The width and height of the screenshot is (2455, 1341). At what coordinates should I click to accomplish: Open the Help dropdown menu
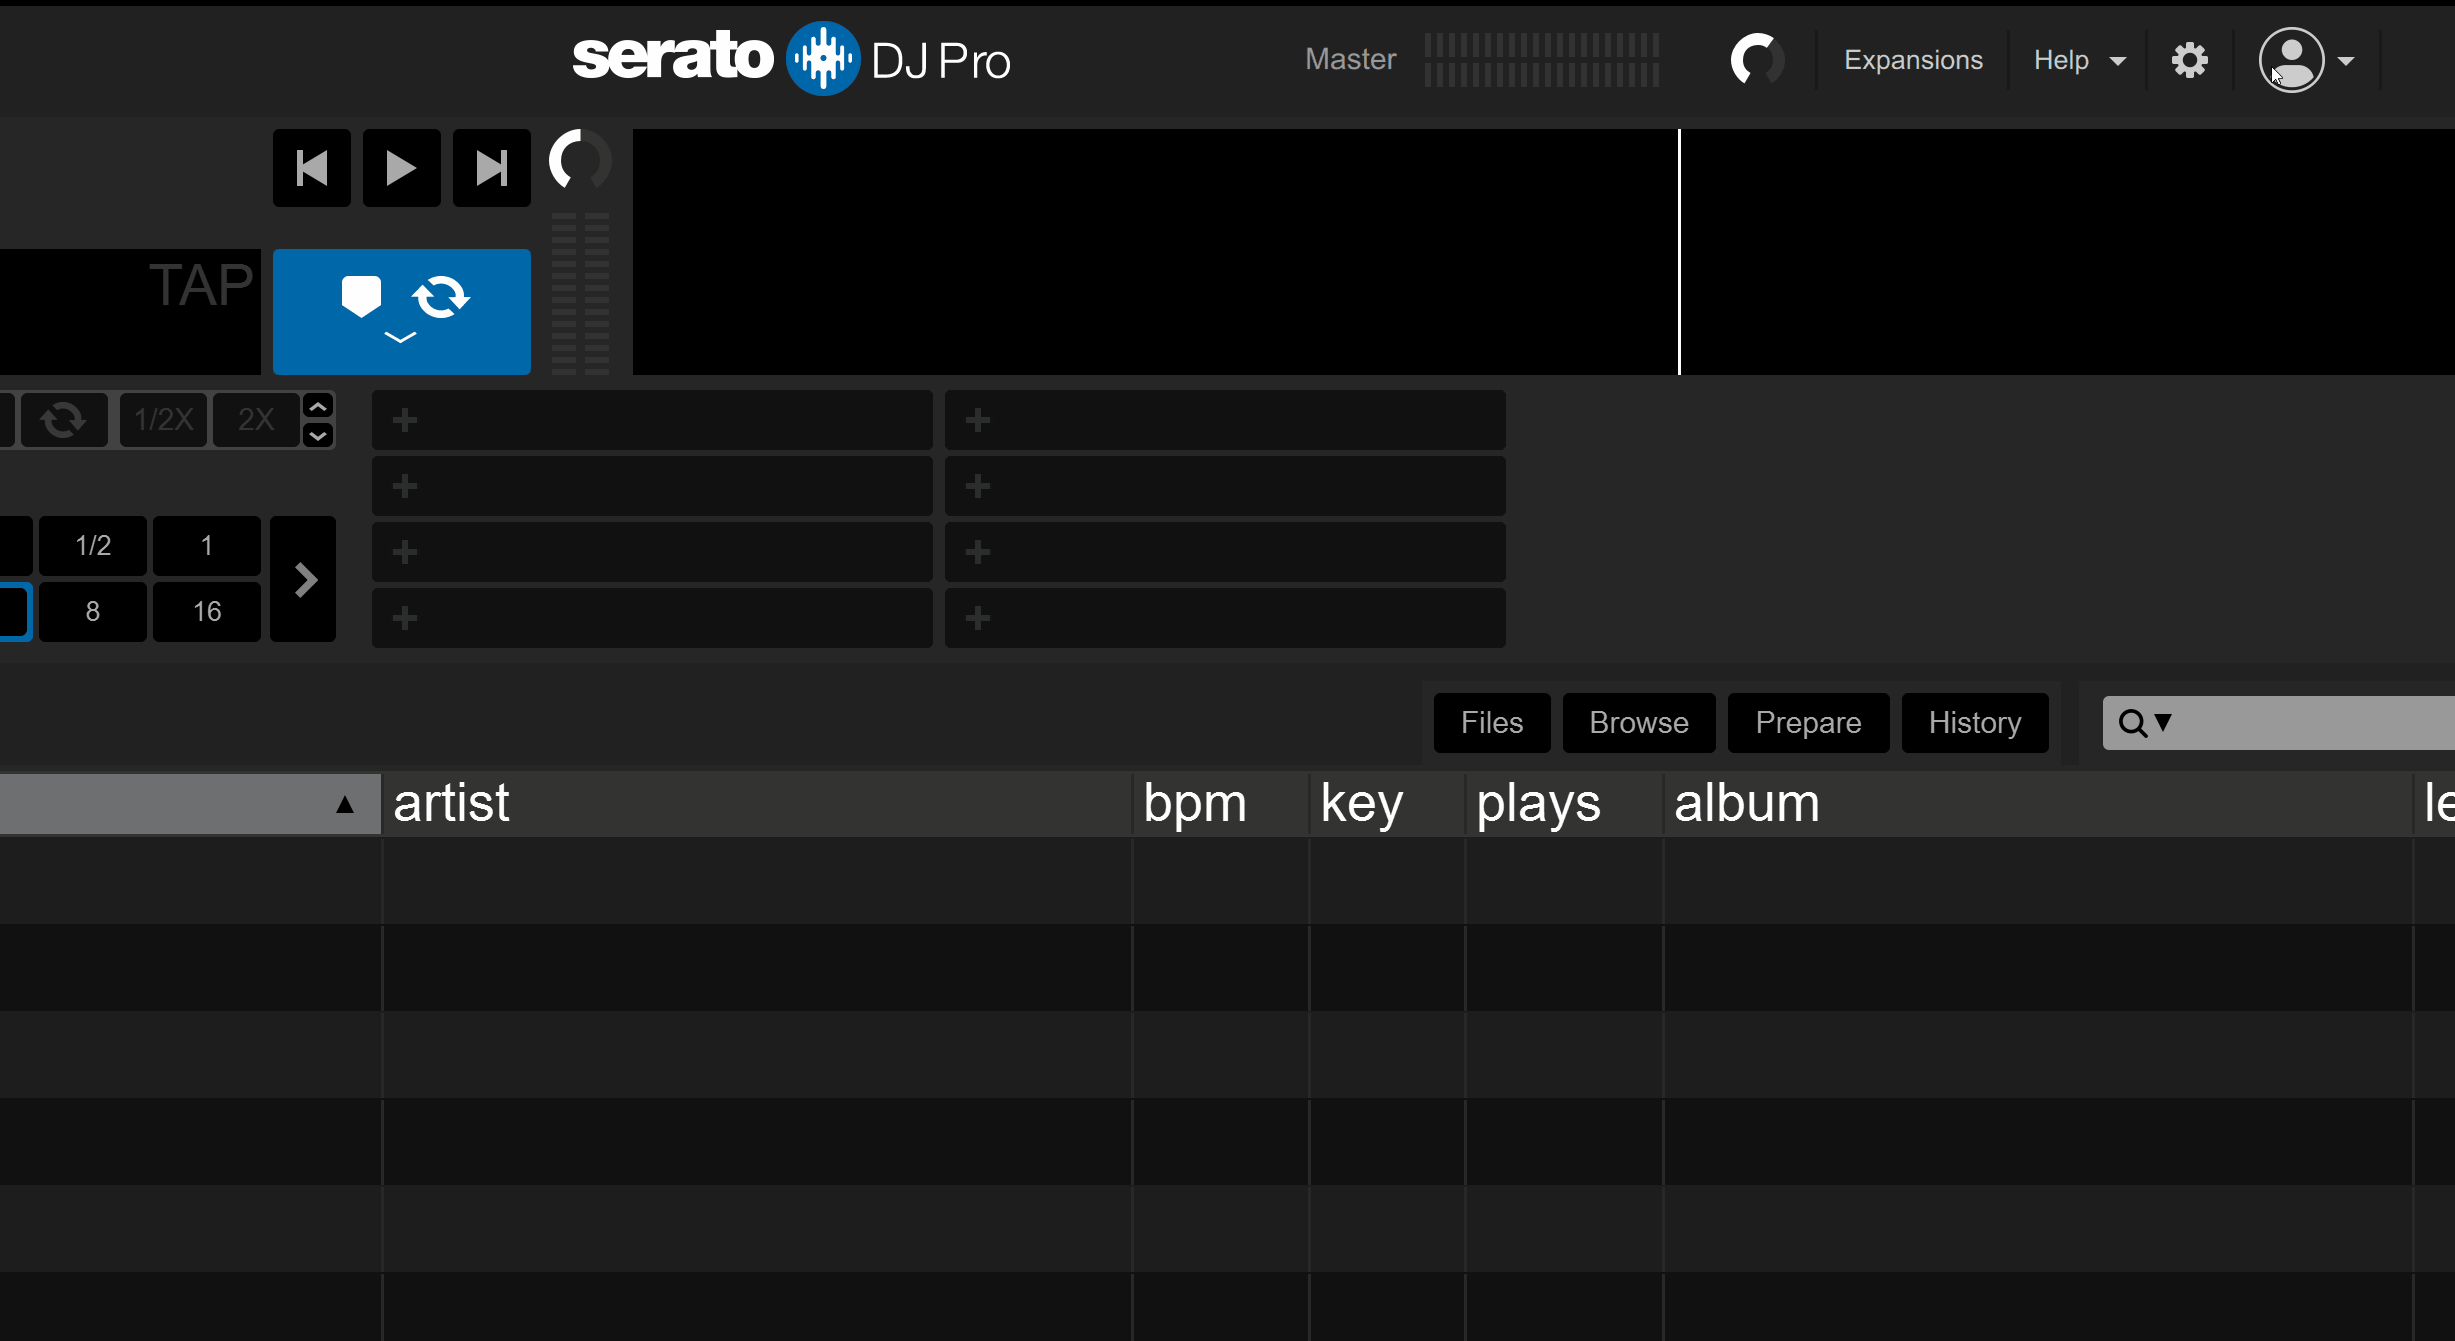click(2078, 60)
